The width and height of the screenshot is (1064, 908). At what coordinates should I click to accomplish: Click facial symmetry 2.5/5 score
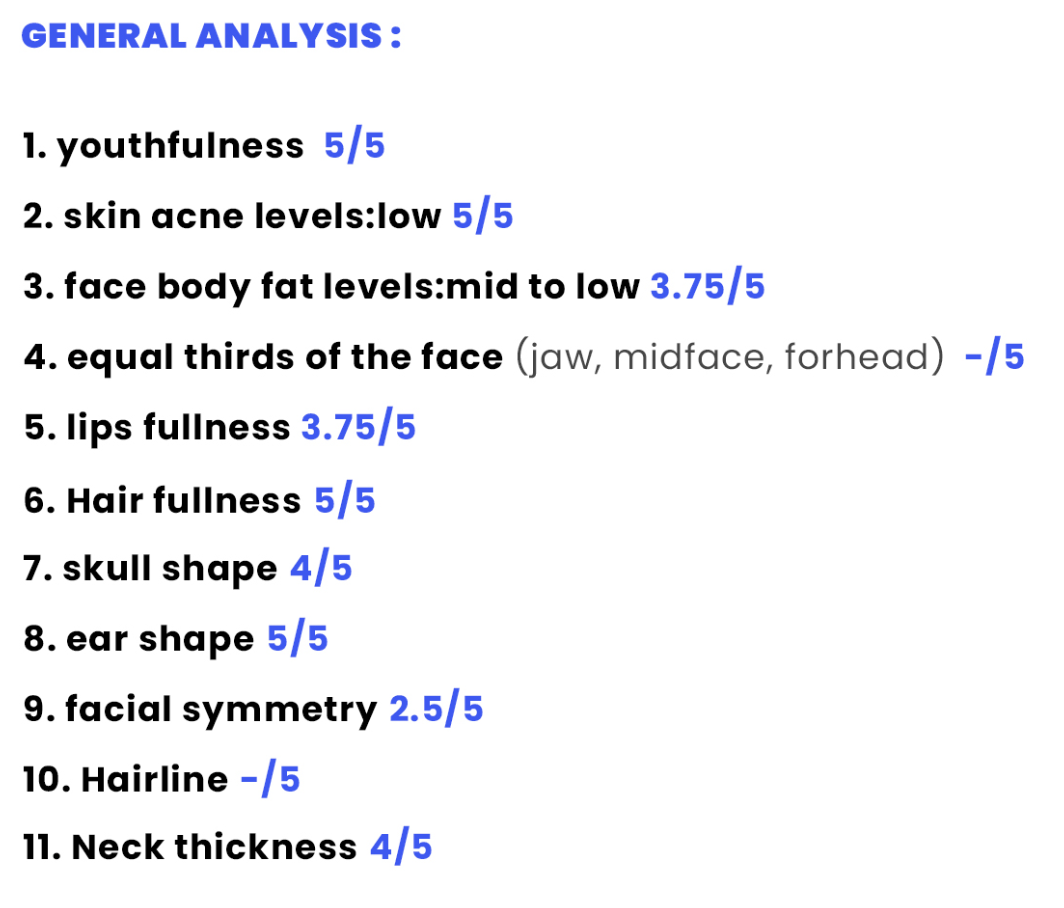tap(436, 710)
